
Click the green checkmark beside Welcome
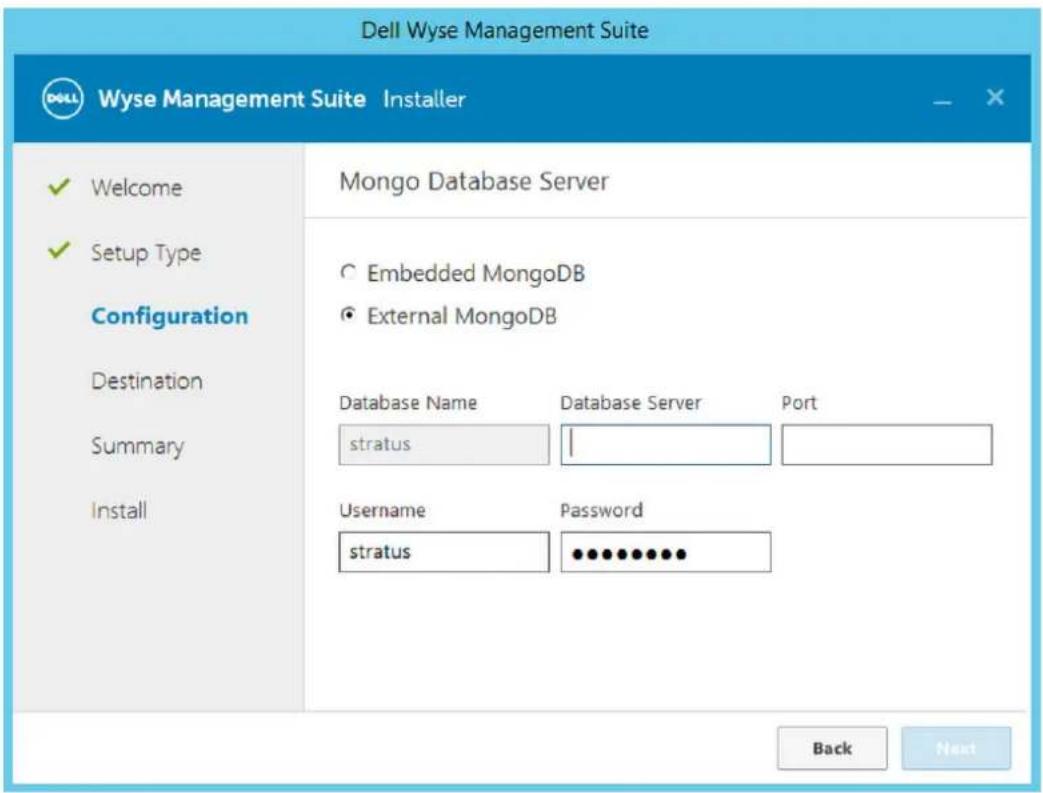[59, 186]
